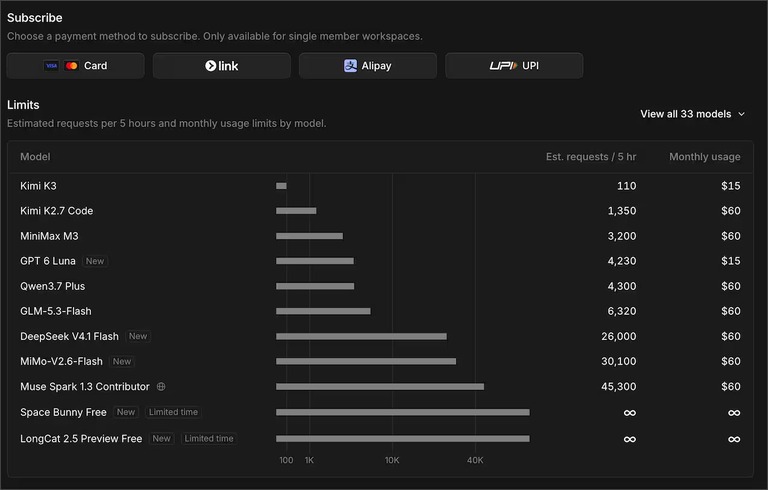Click the 1K axis label
Viewport: 768px width, 490px height.
coord(309,460)
